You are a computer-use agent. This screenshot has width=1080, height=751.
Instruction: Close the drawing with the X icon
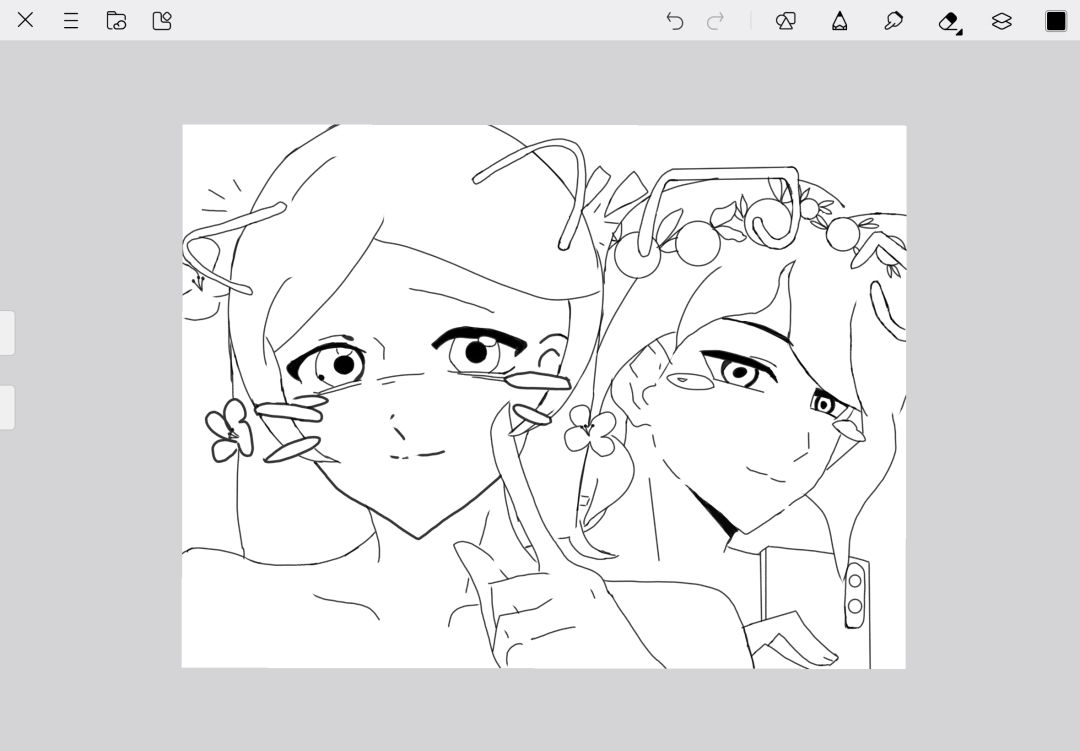[x=25, y=20]
